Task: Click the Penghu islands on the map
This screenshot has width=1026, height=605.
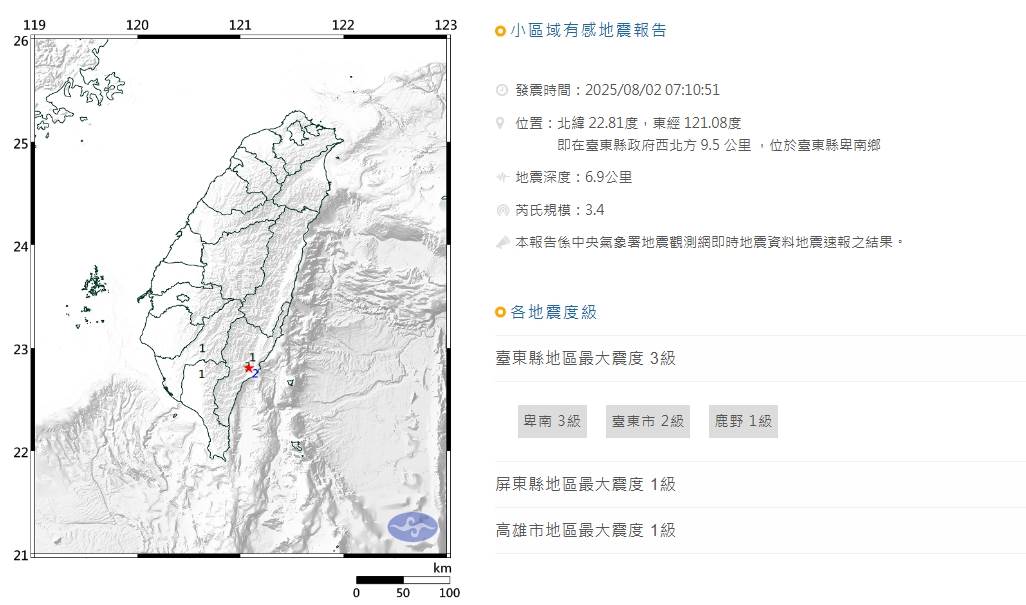Action: point(95,285)
